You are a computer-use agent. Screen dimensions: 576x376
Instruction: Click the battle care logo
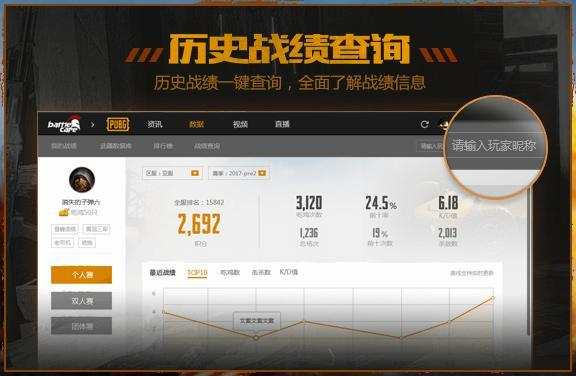(65, 124)
